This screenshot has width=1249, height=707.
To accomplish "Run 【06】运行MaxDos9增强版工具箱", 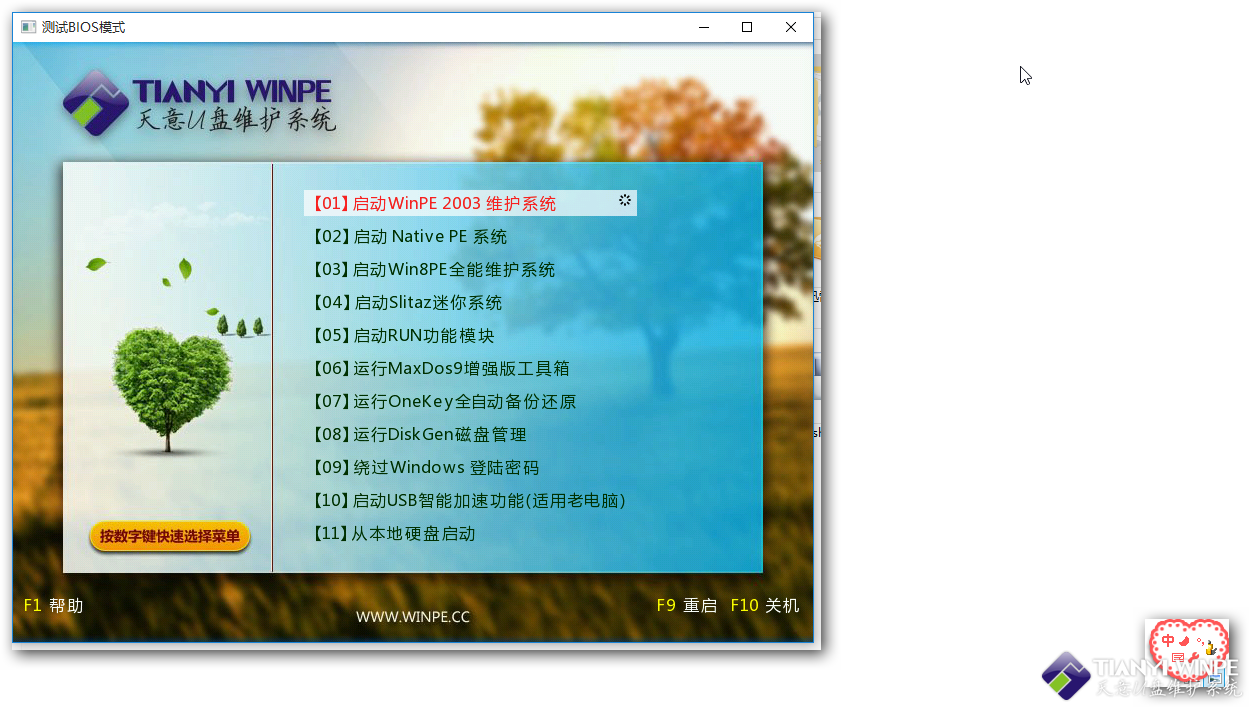I will pos(440,369).
